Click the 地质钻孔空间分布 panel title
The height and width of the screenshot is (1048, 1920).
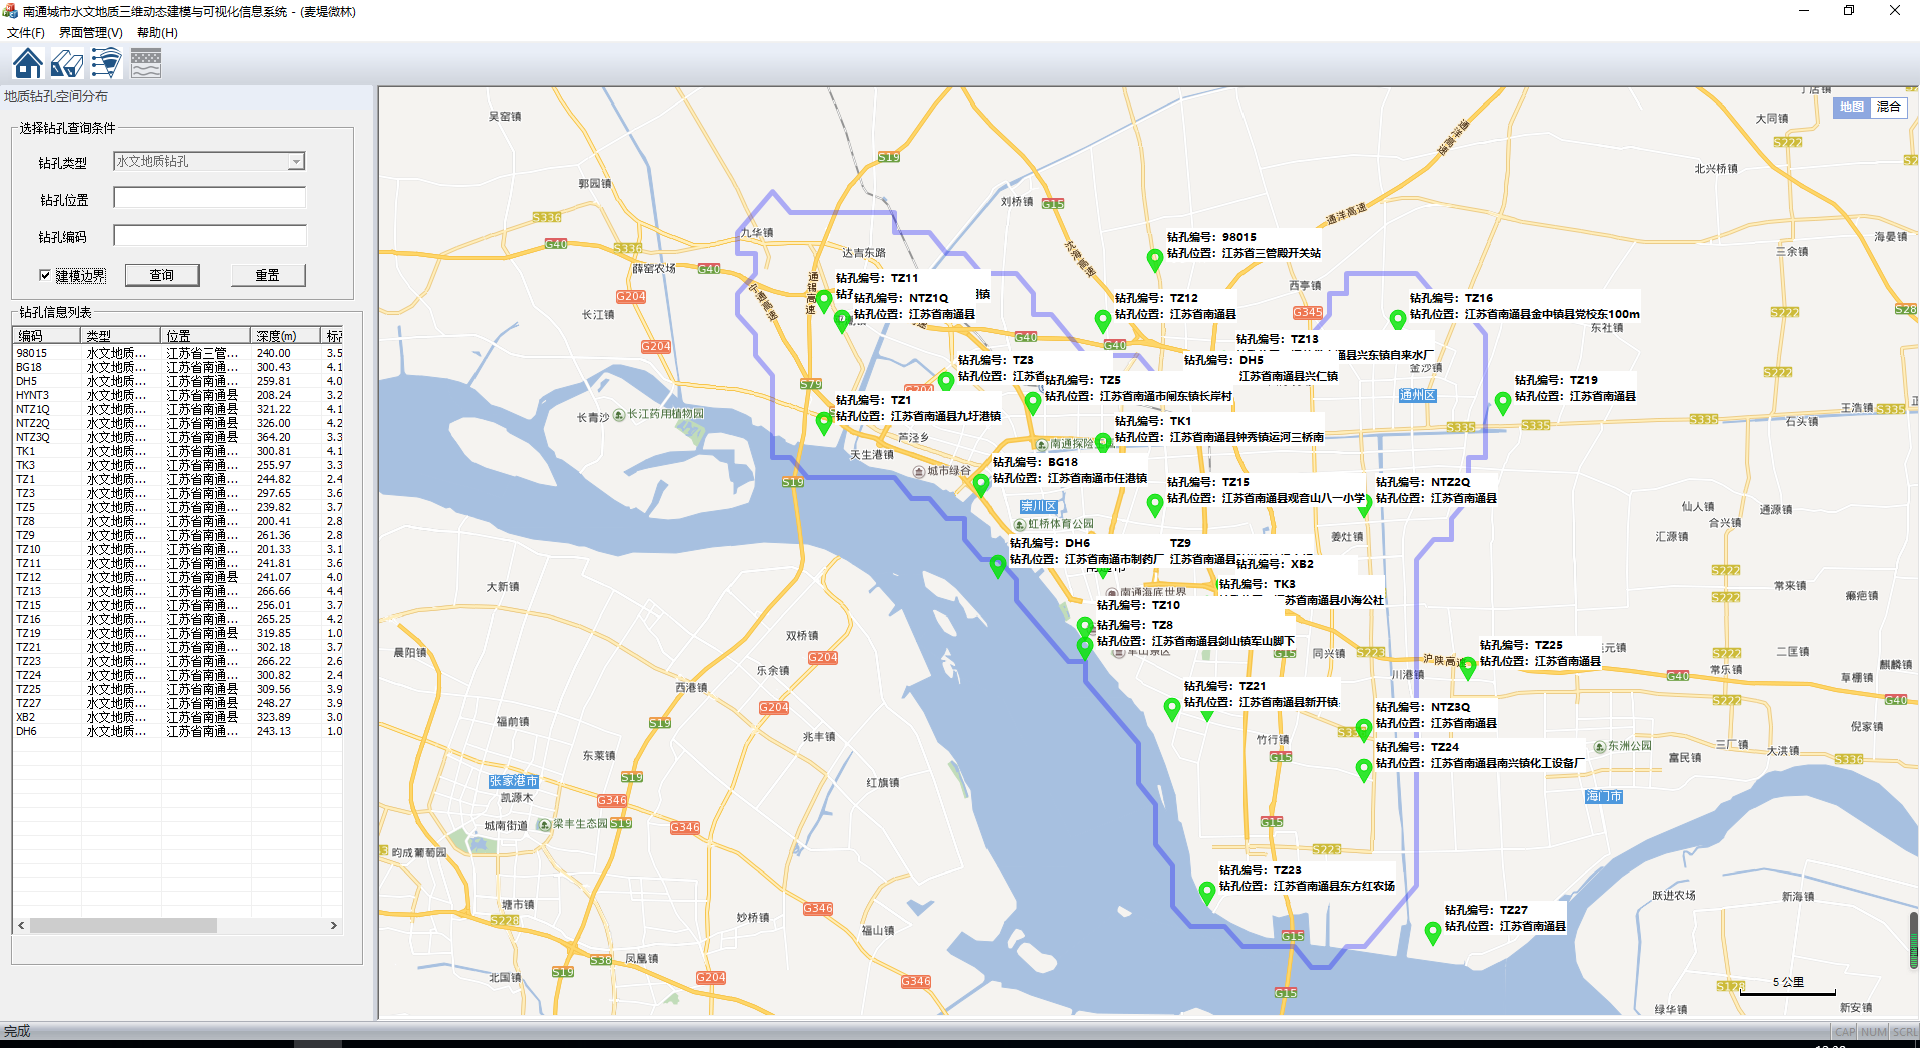tap(56, 96)
